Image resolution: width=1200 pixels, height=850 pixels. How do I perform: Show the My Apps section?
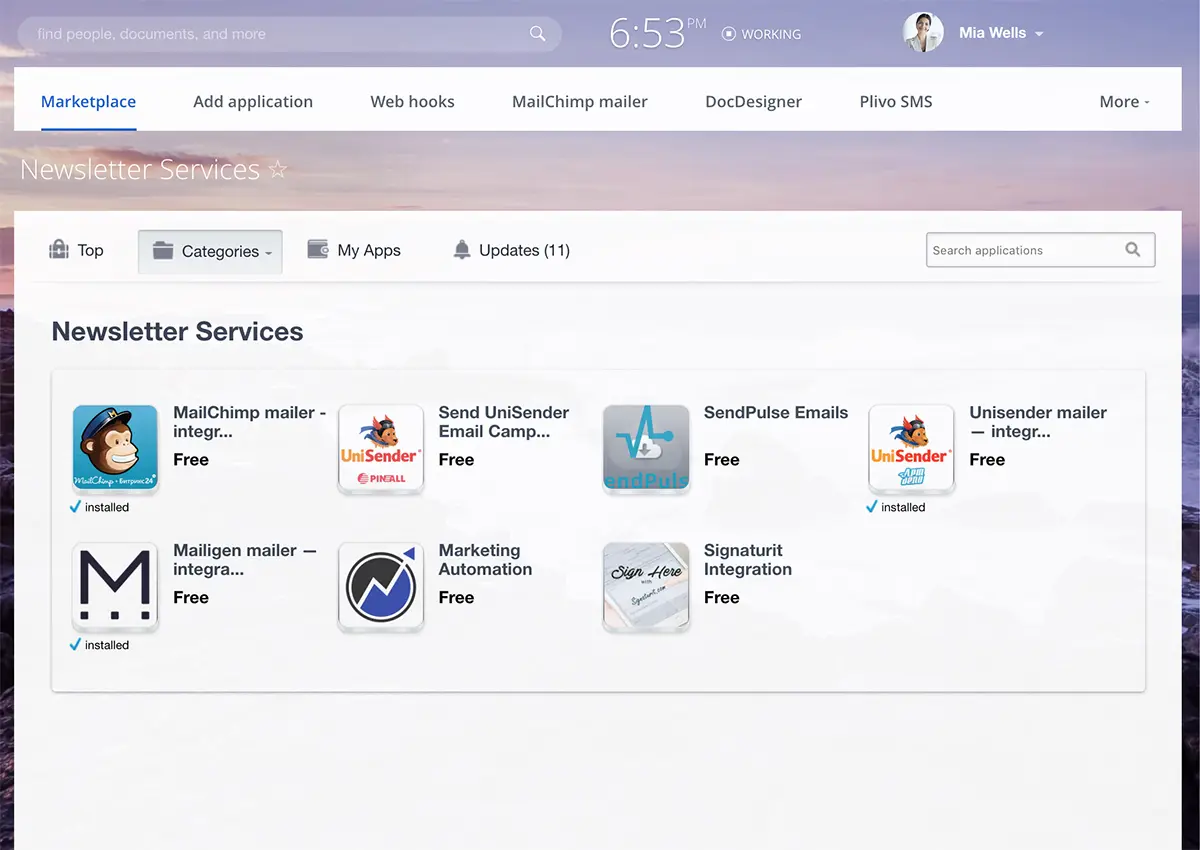click(355, 251)
